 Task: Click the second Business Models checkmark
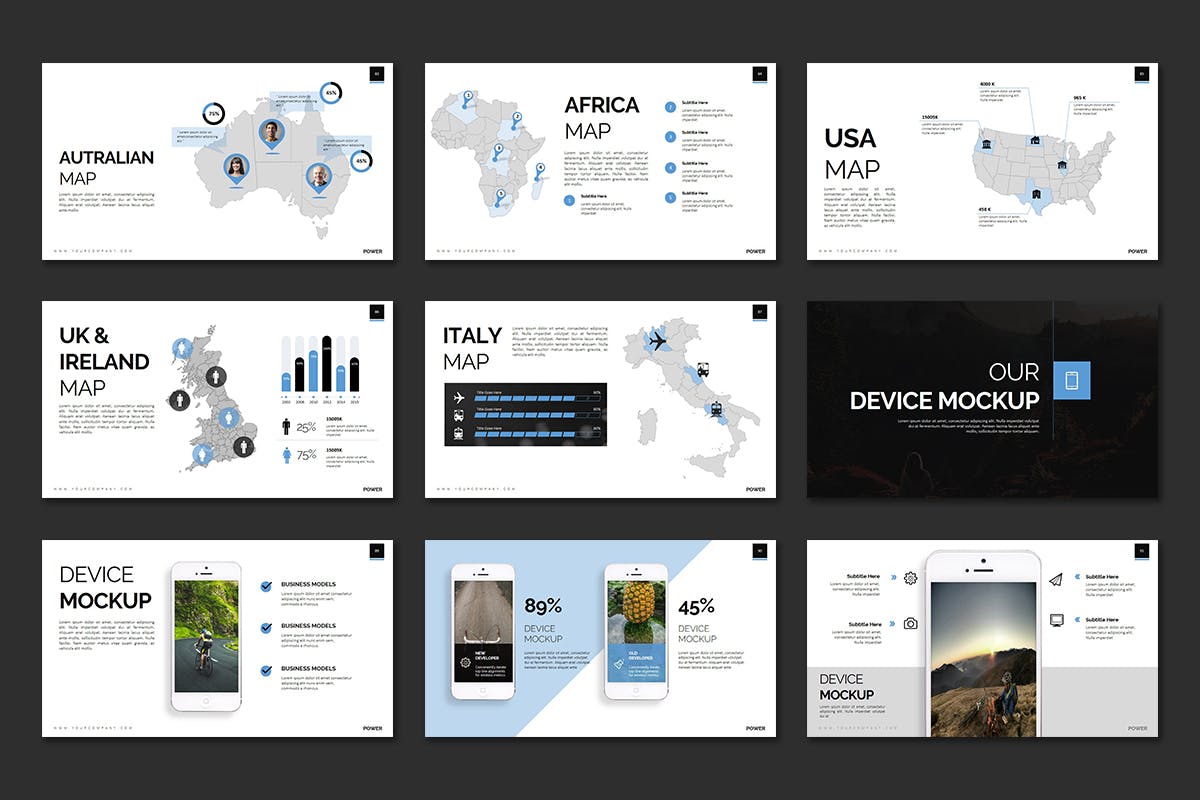266,628
